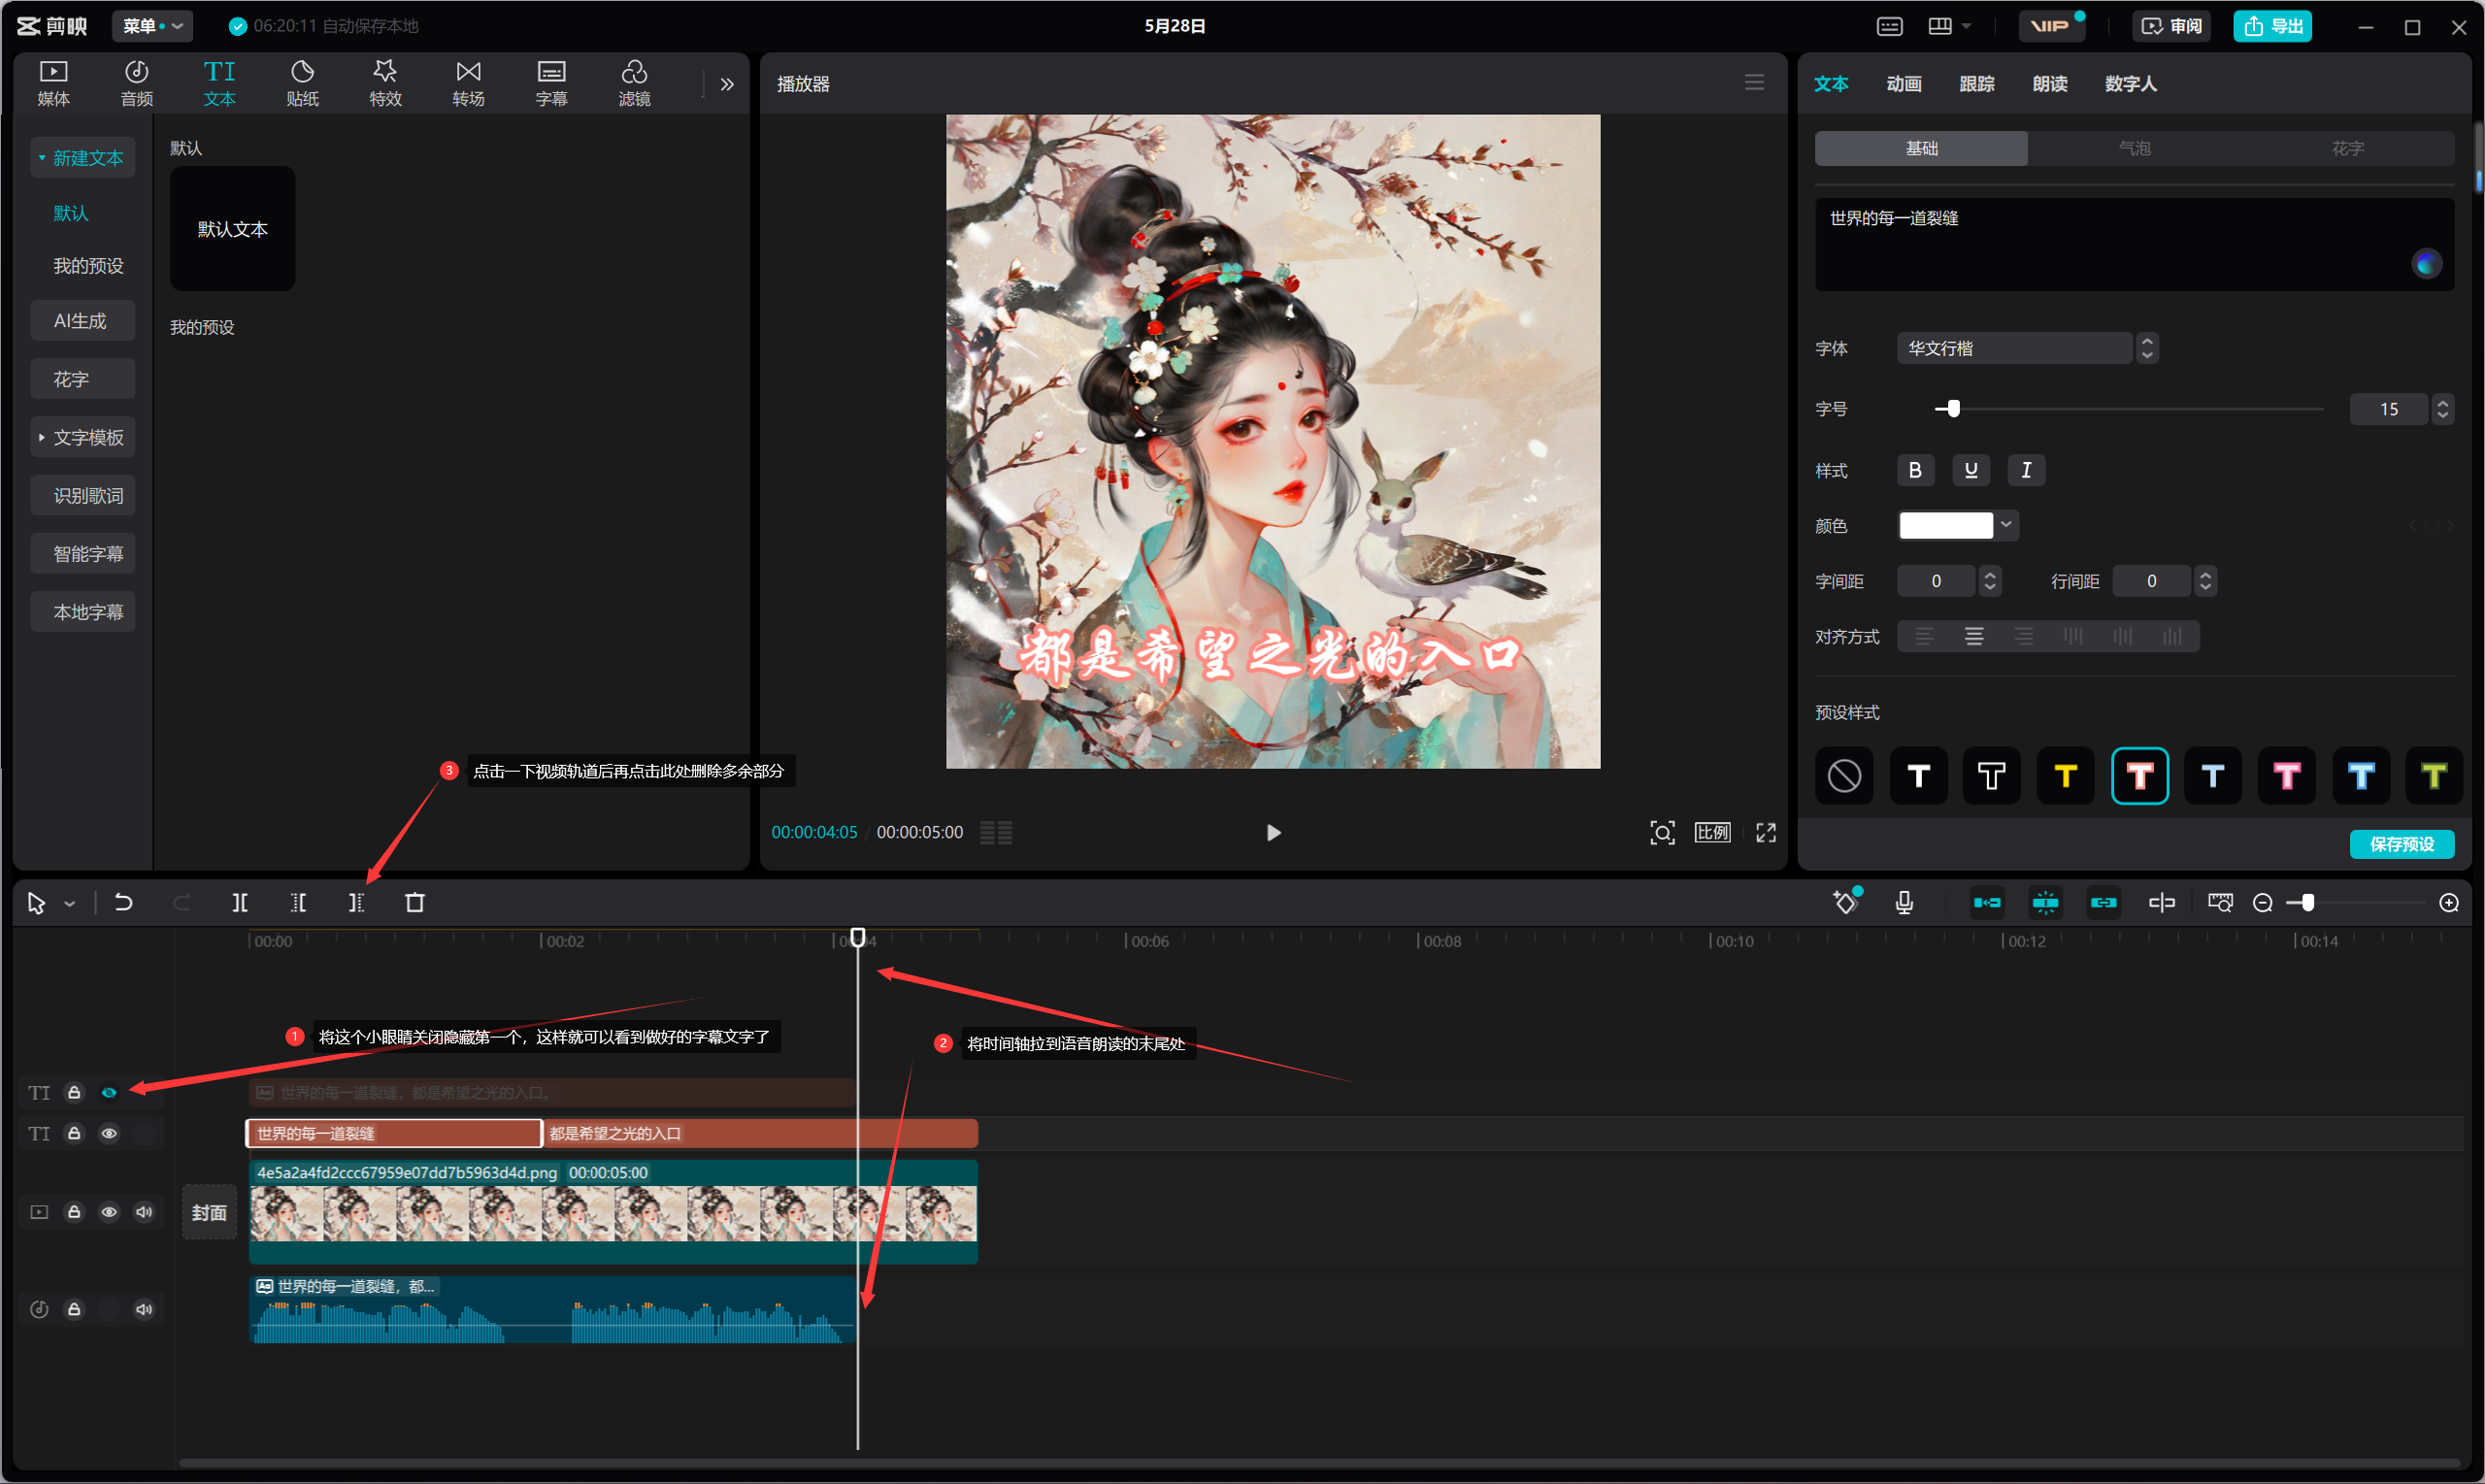Click the undo arrow in timeline toolbar
The image size is (2485, 1484).
tap(123, 903)
